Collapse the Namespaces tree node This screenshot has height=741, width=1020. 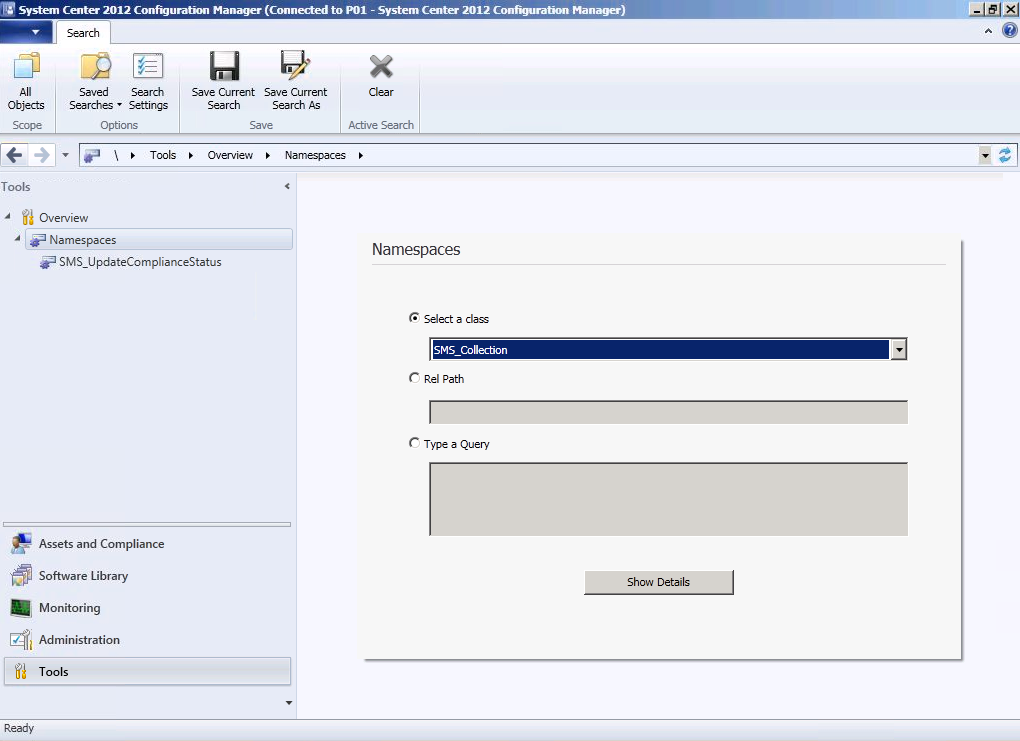coord(18,239)
